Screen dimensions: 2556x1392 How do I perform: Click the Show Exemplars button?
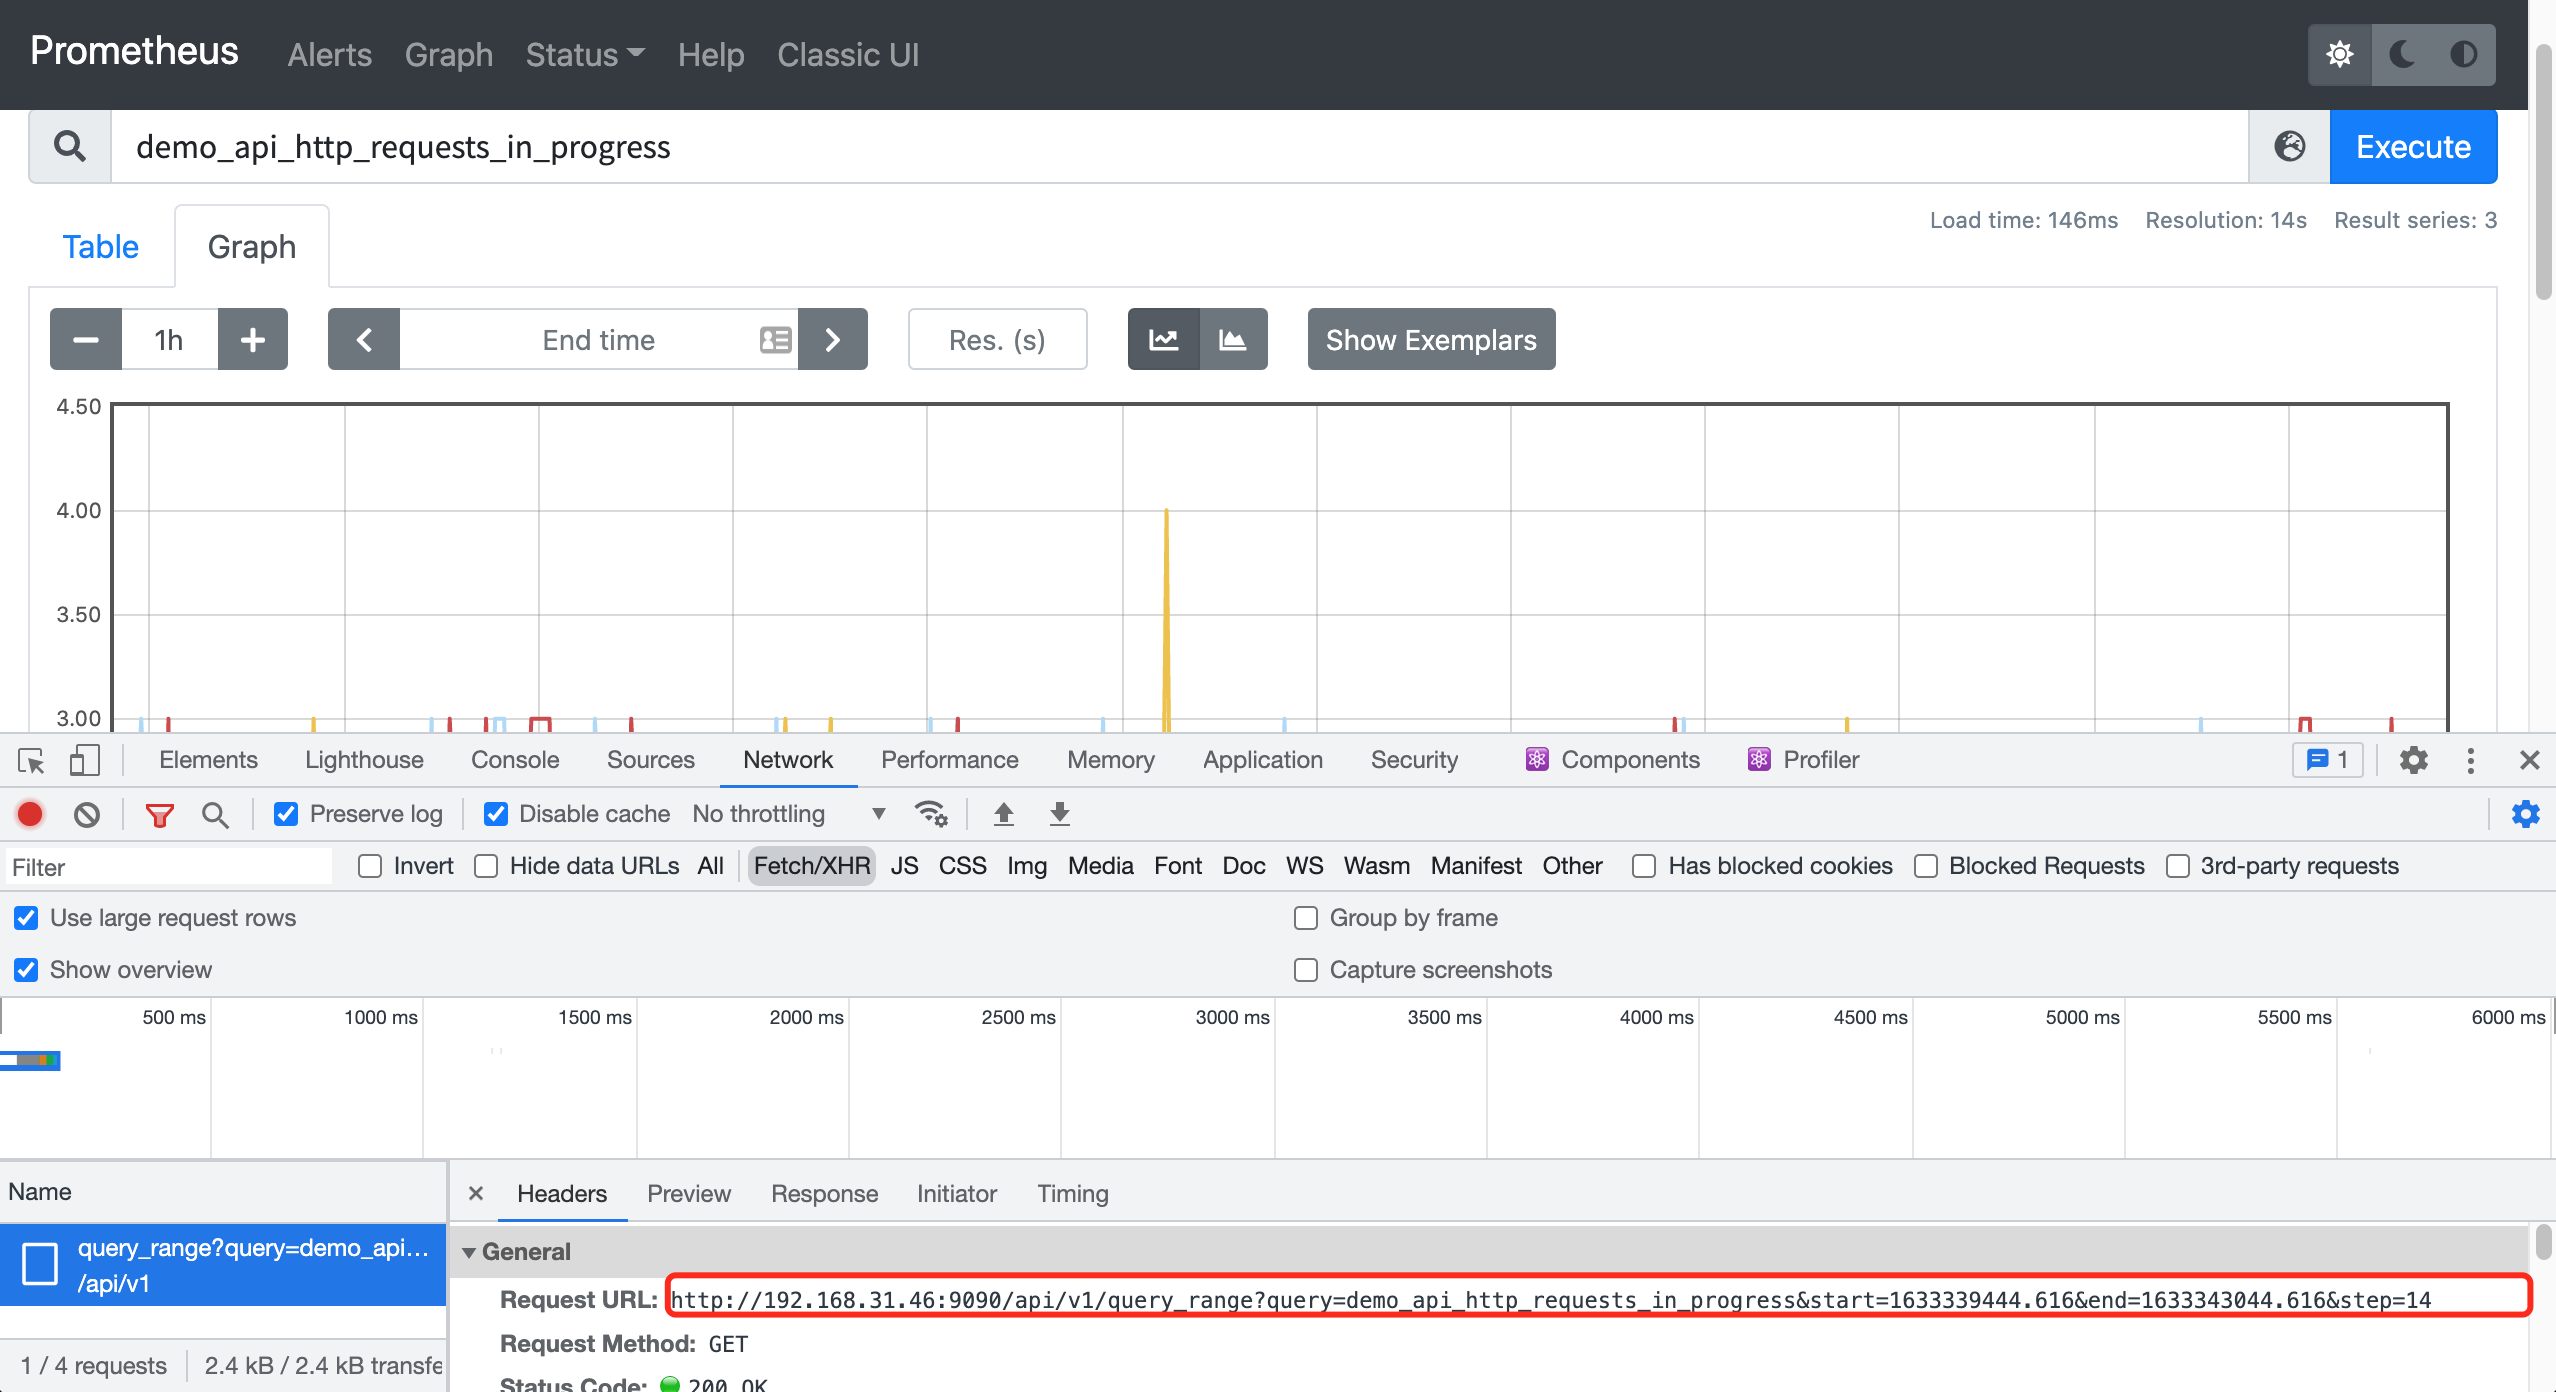coord(1431,339)
